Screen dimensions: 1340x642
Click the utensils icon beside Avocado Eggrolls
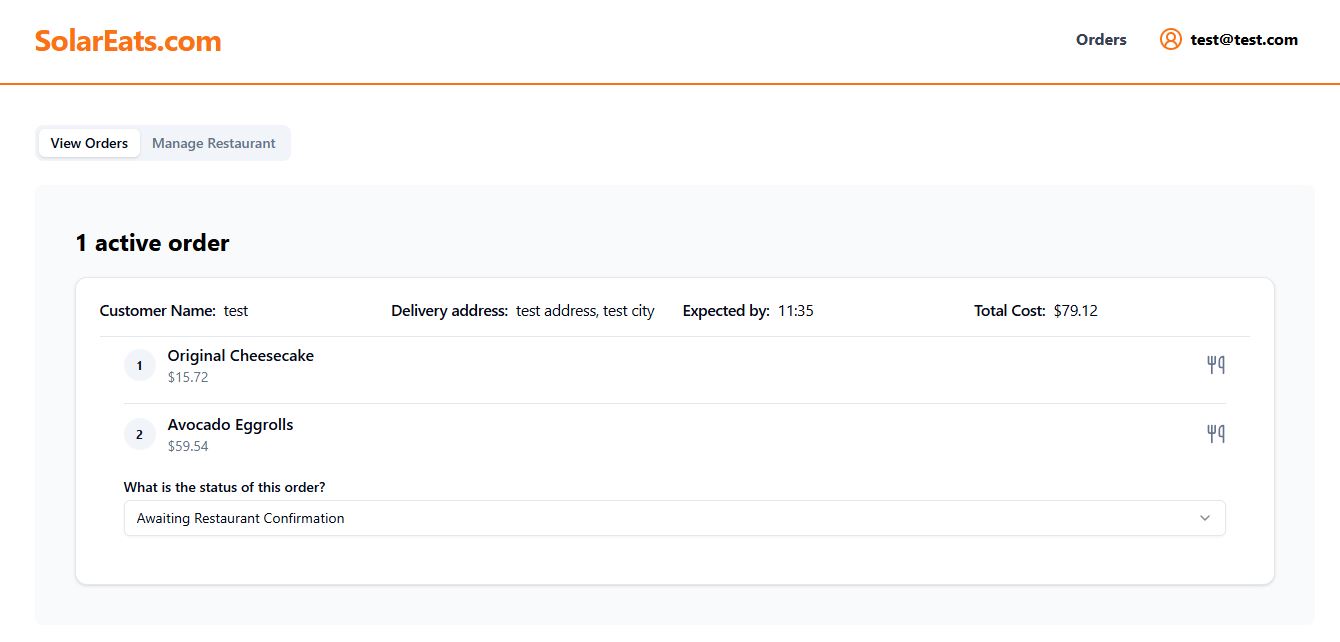(x=1216, y=434)
